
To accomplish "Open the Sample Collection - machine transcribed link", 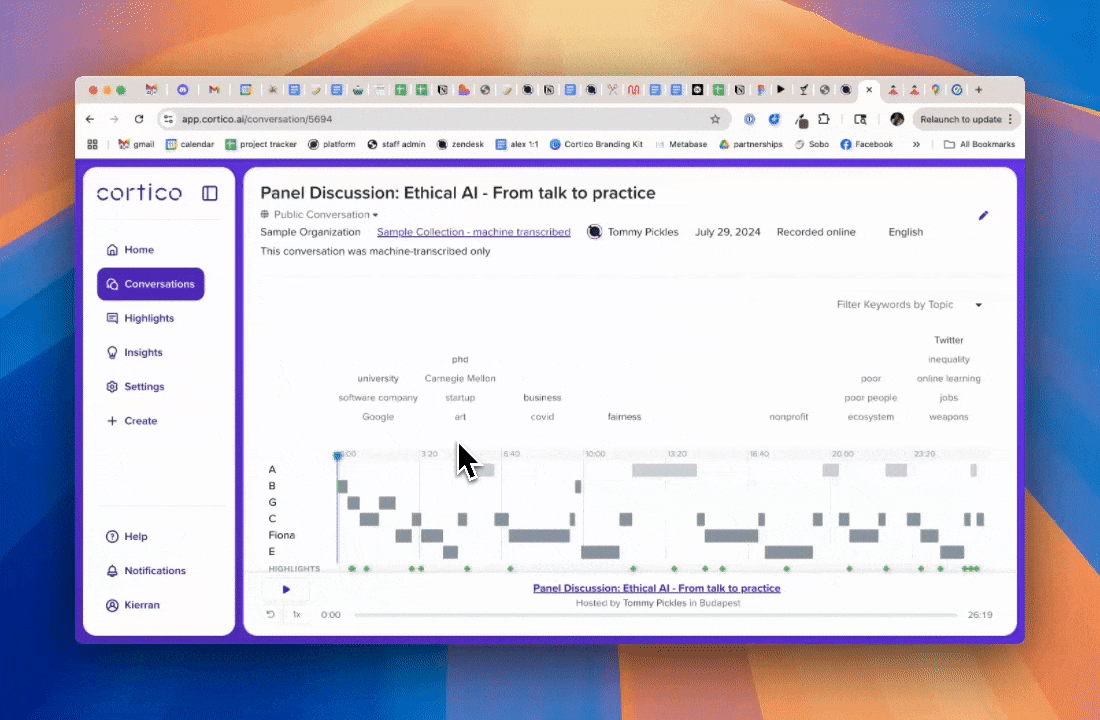I will point(473,232).
